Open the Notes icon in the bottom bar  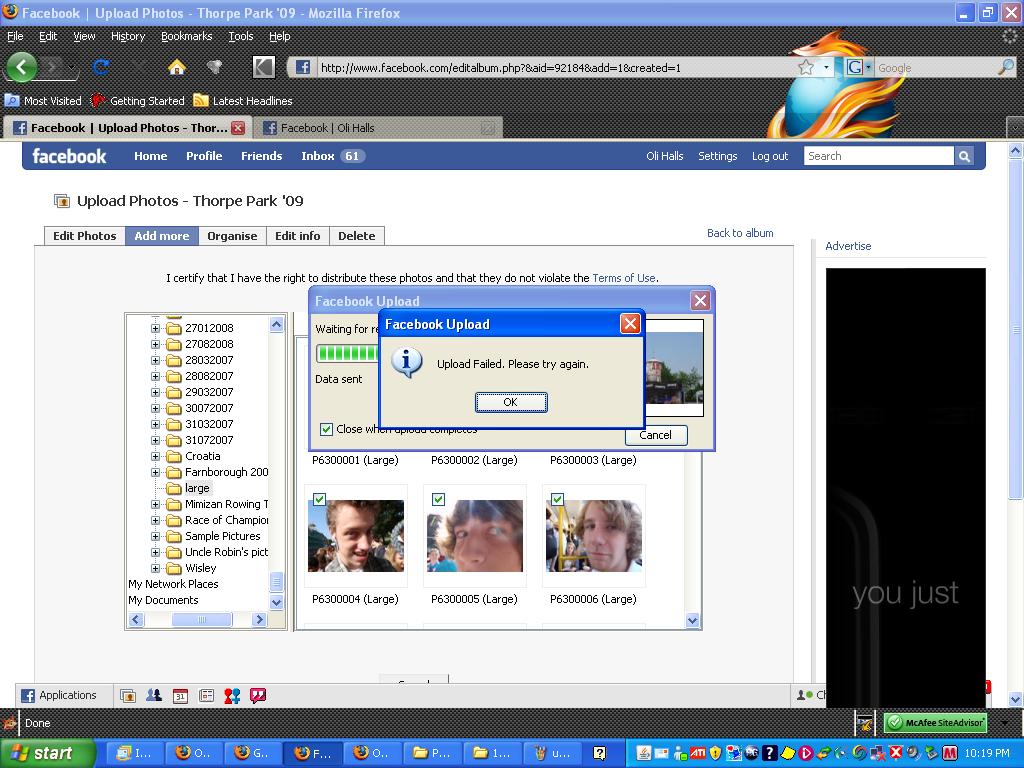[x=206, y=696]
